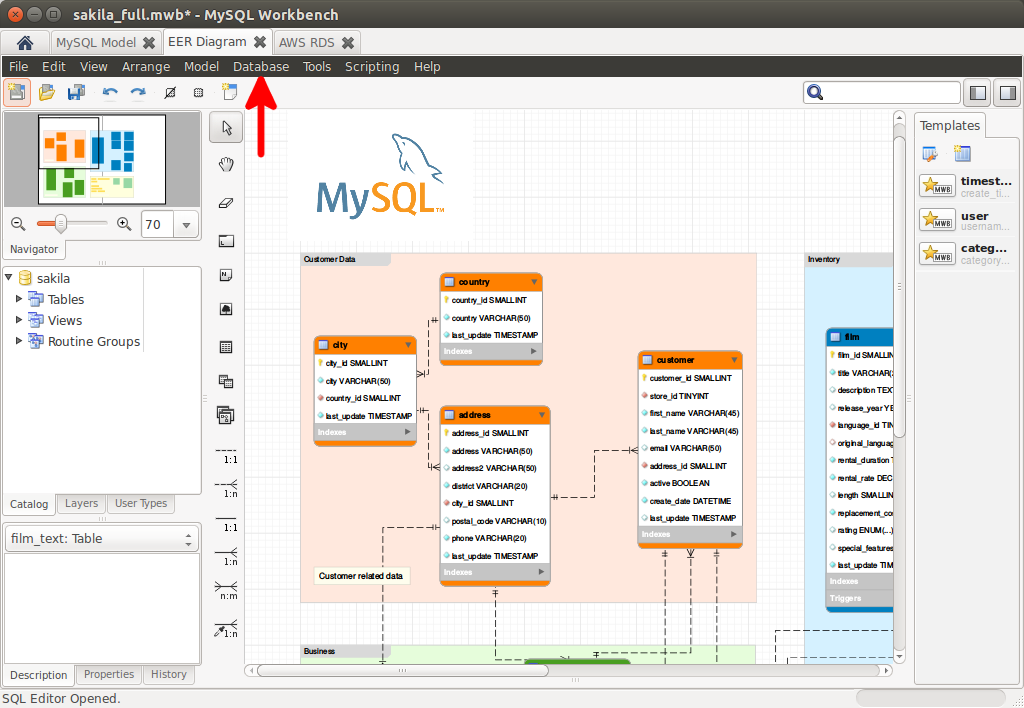Expand the Tables tree node
The width and height of the screenshot is (1024, 708).
coord(19,298)
